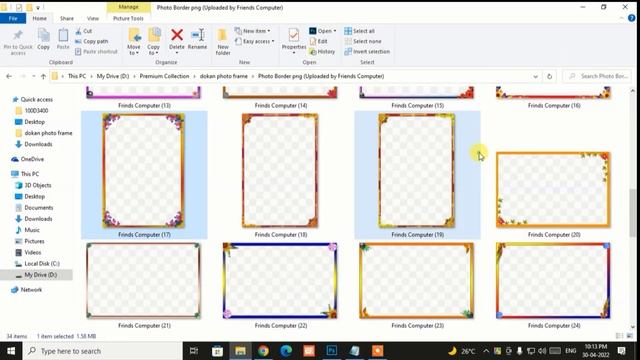
Task: Switch to large thumbnails view icon
Action: click(630, 336)
